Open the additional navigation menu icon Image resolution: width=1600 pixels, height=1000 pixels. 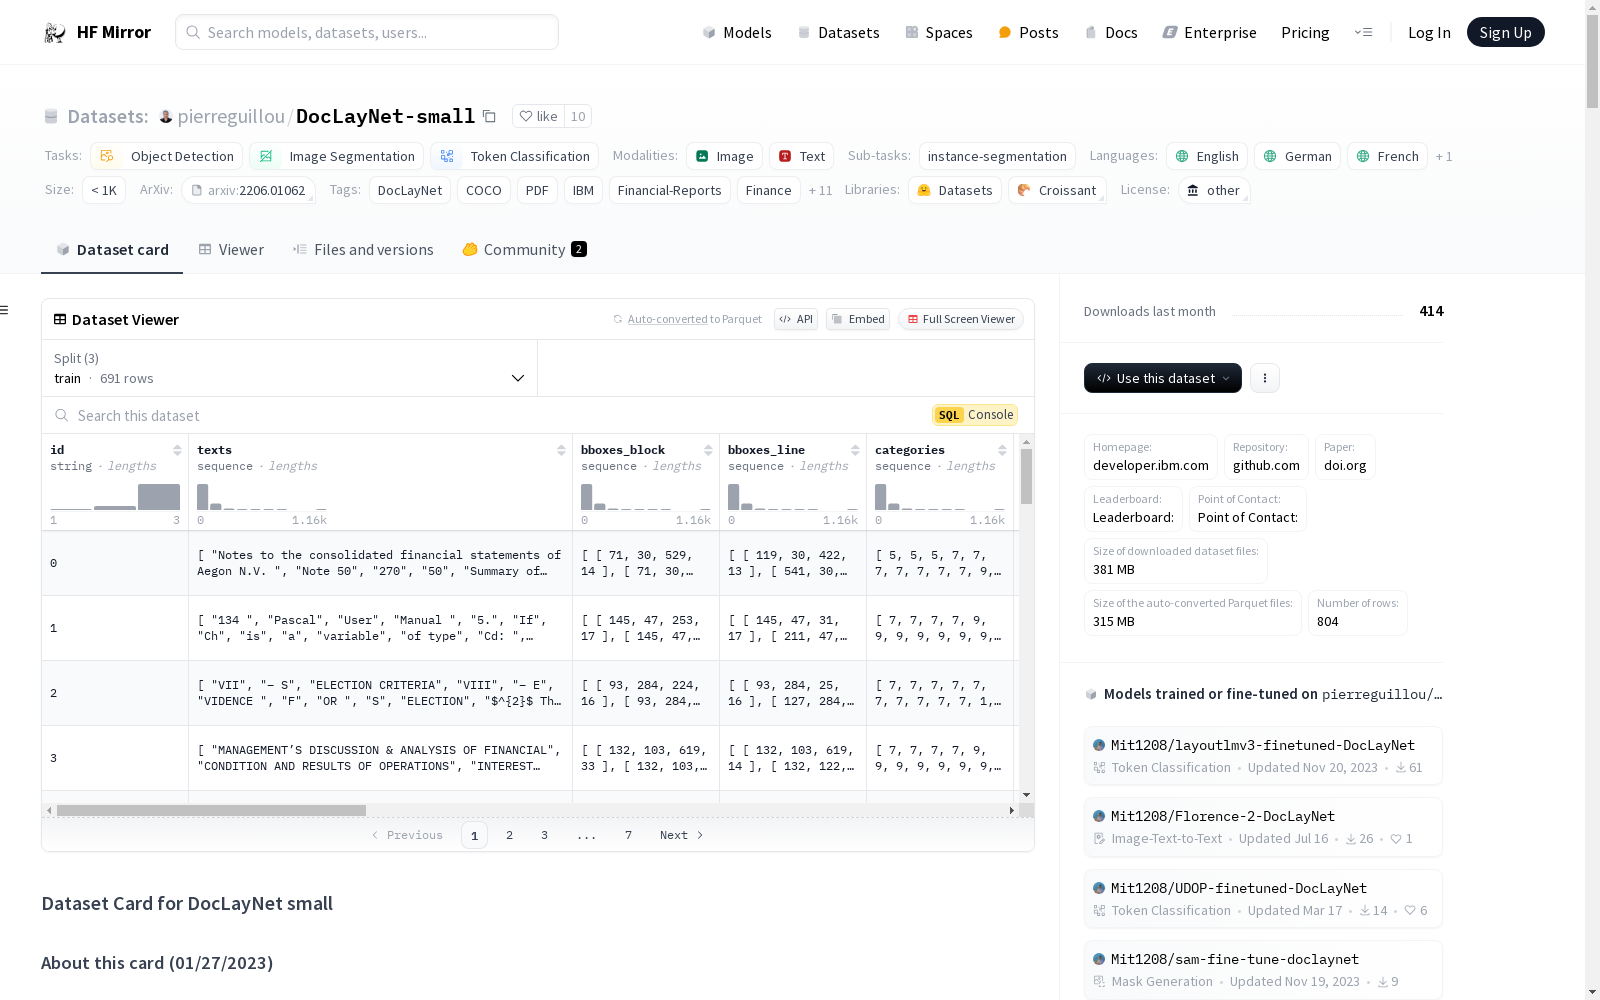point(1363,32)
